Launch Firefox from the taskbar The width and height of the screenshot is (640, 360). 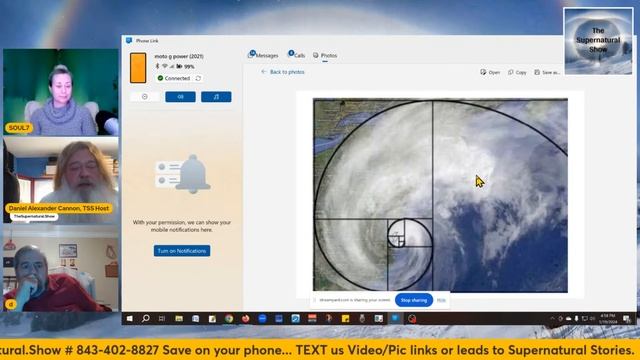[x=245, y=319]
